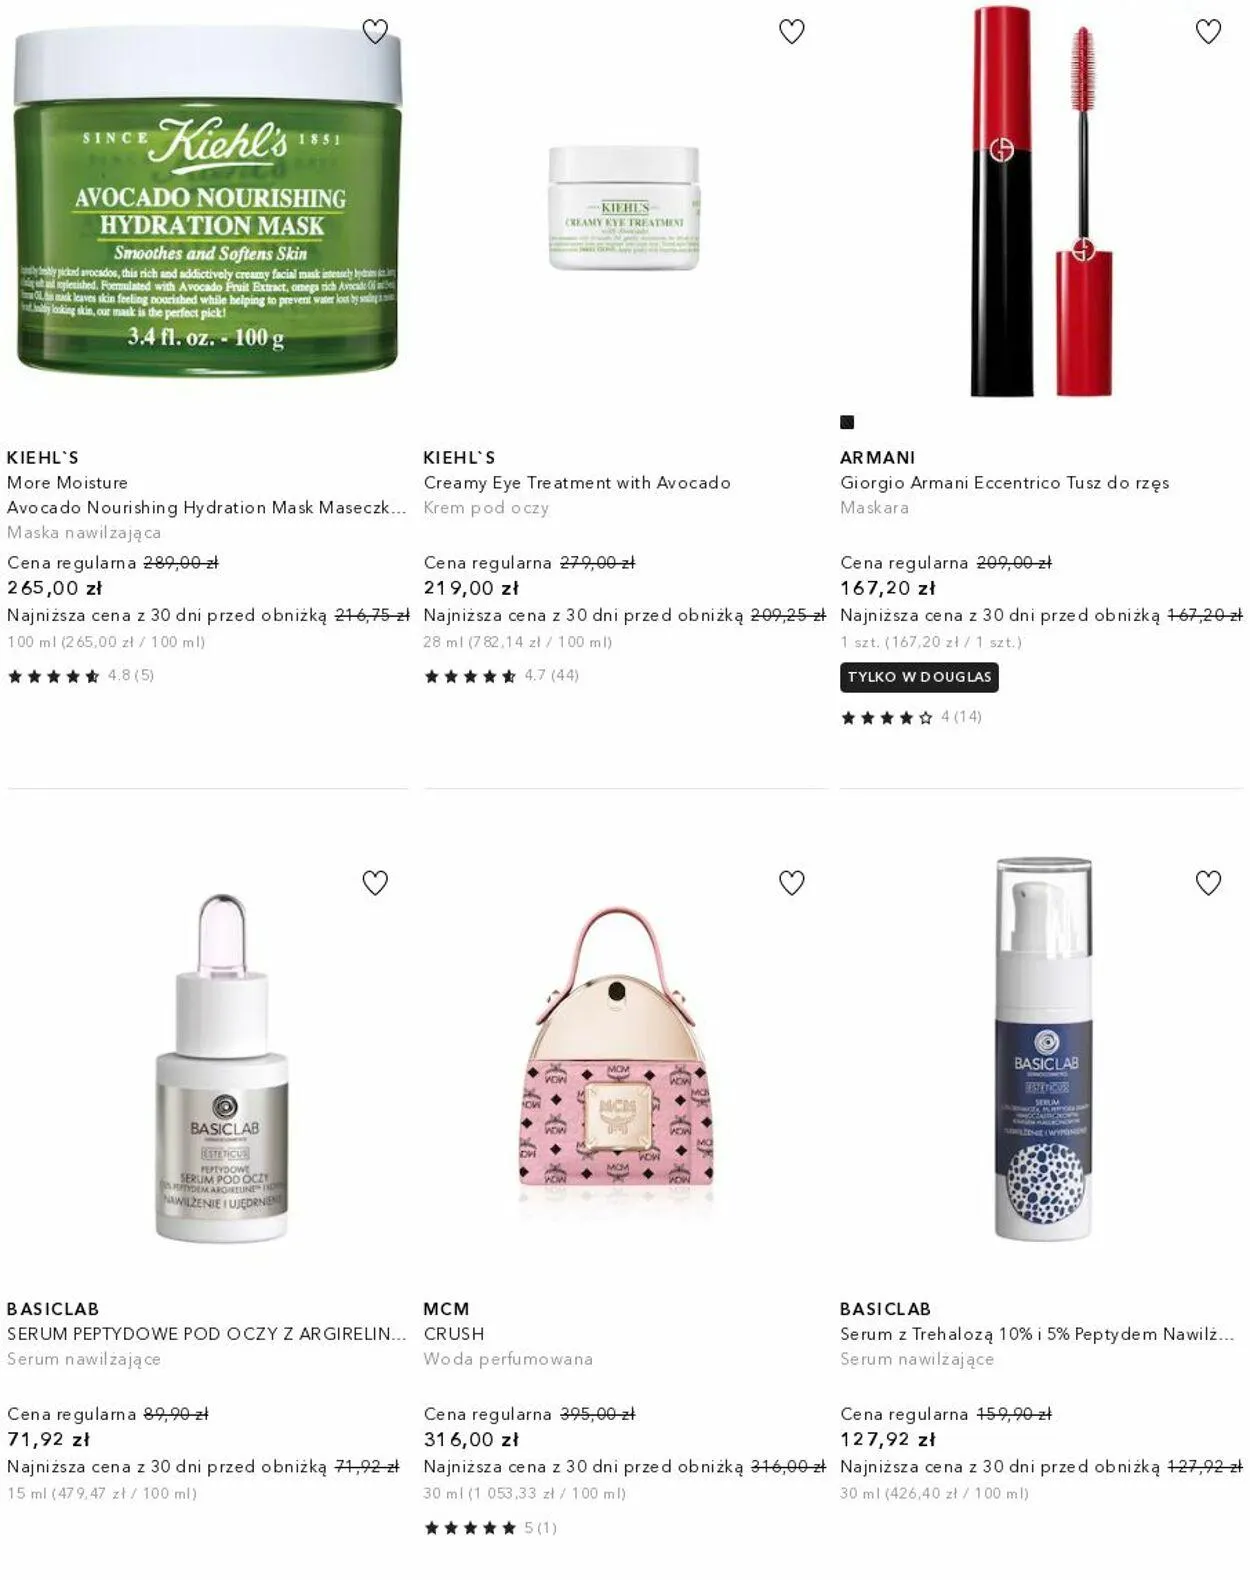Click the Tylko w Douglas badge
This screenshot has height=1580, width=1250.
[x=919, y=677]
